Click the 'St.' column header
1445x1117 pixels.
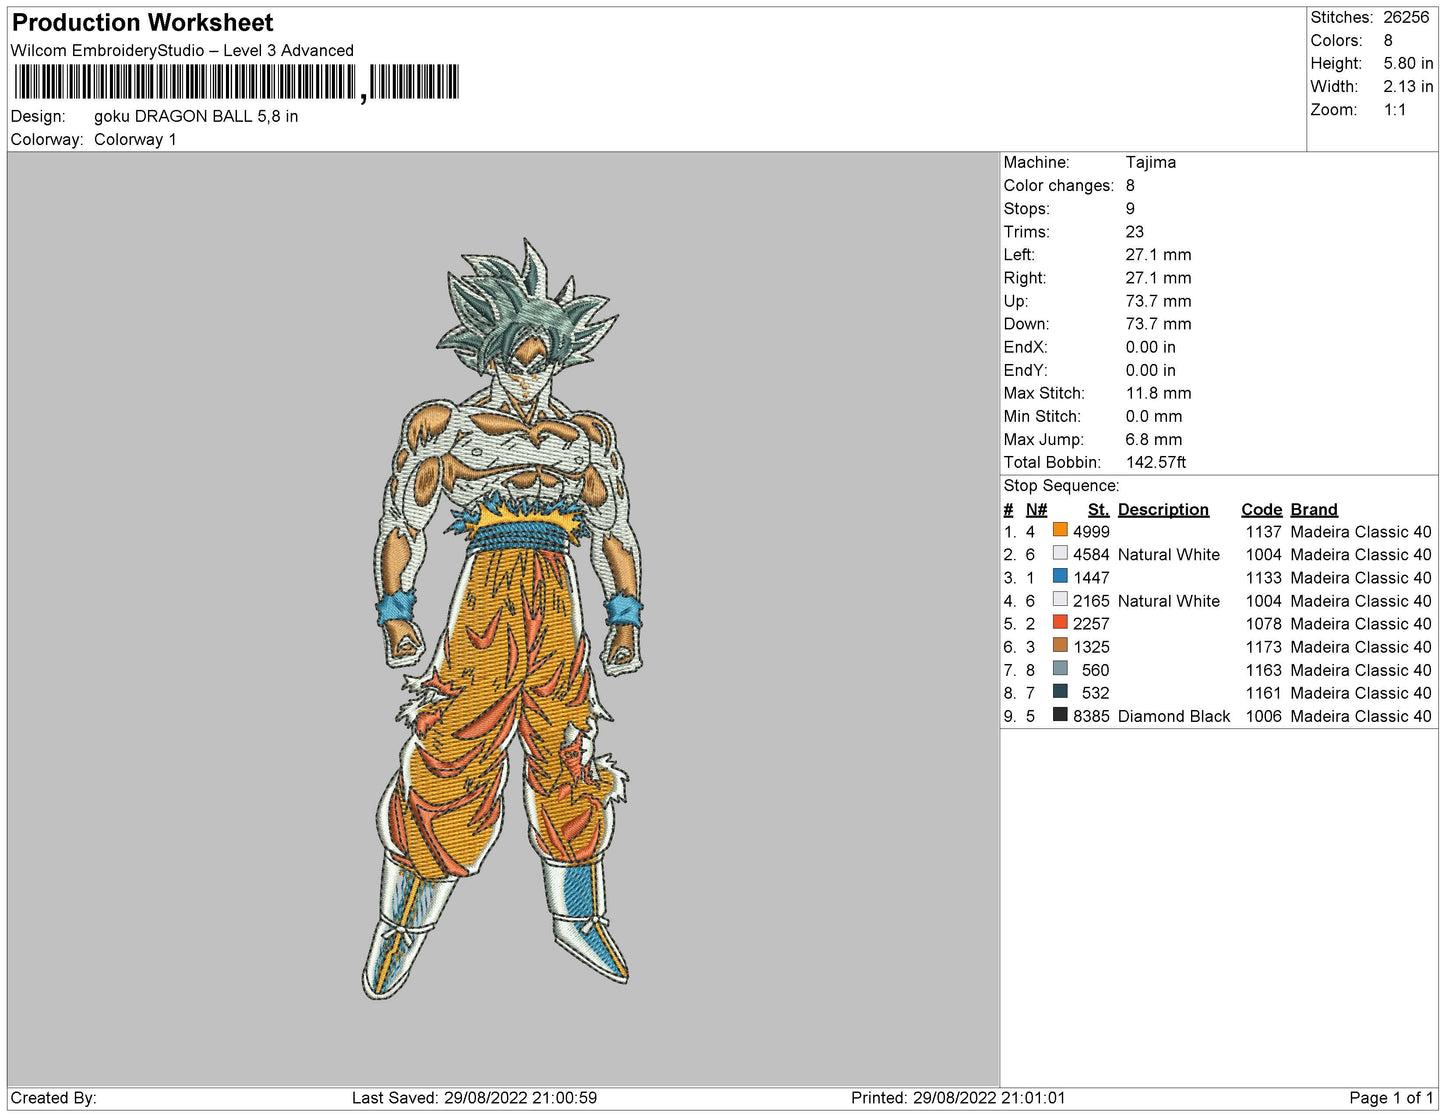pyautogui.click(x=1098, y=509)
